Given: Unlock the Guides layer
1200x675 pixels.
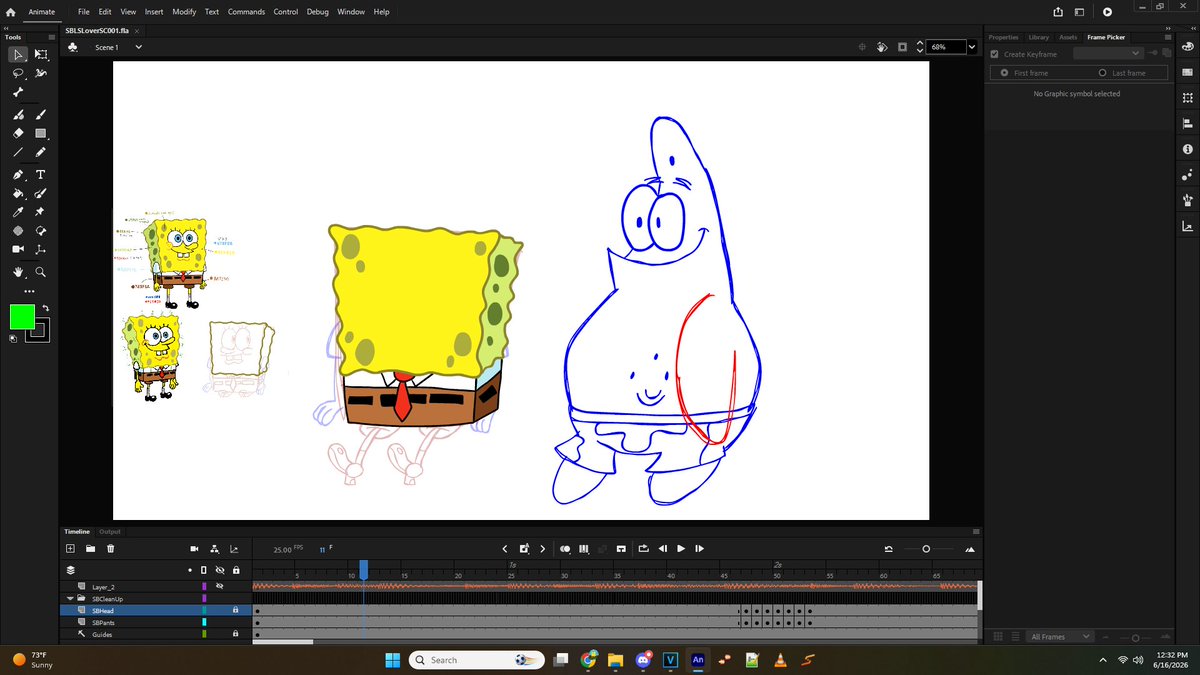Looking at the screenshot, I should tap(236, 634).
